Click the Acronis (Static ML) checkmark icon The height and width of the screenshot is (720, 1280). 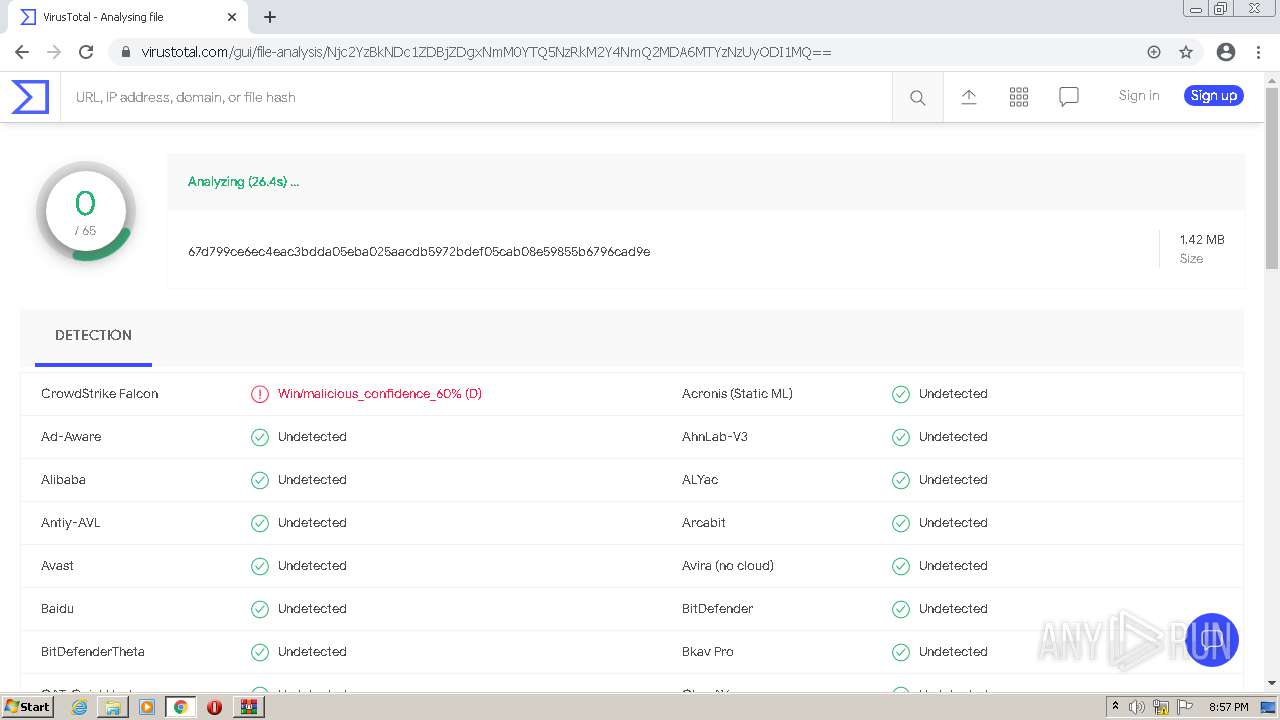coord(901,394)
